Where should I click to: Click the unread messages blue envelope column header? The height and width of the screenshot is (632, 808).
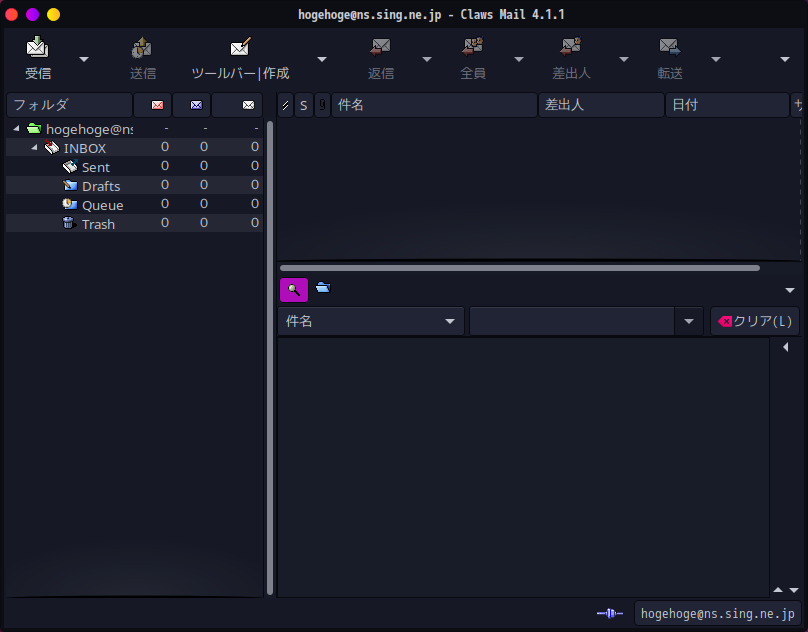[x=192, y=105]
